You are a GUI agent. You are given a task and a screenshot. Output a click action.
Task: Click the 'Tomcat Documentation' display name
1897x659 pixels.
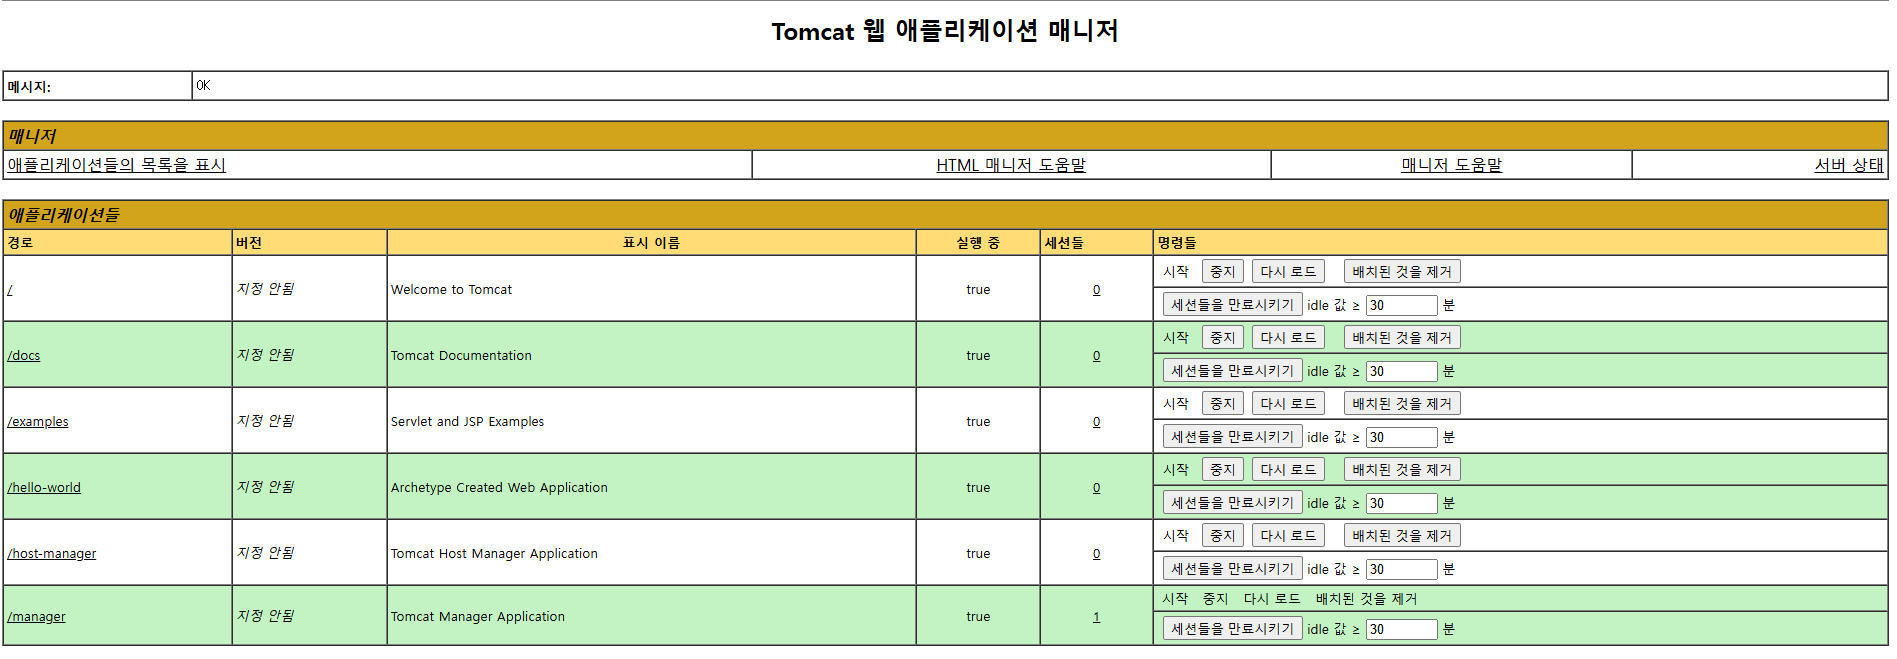coord(461,356)
